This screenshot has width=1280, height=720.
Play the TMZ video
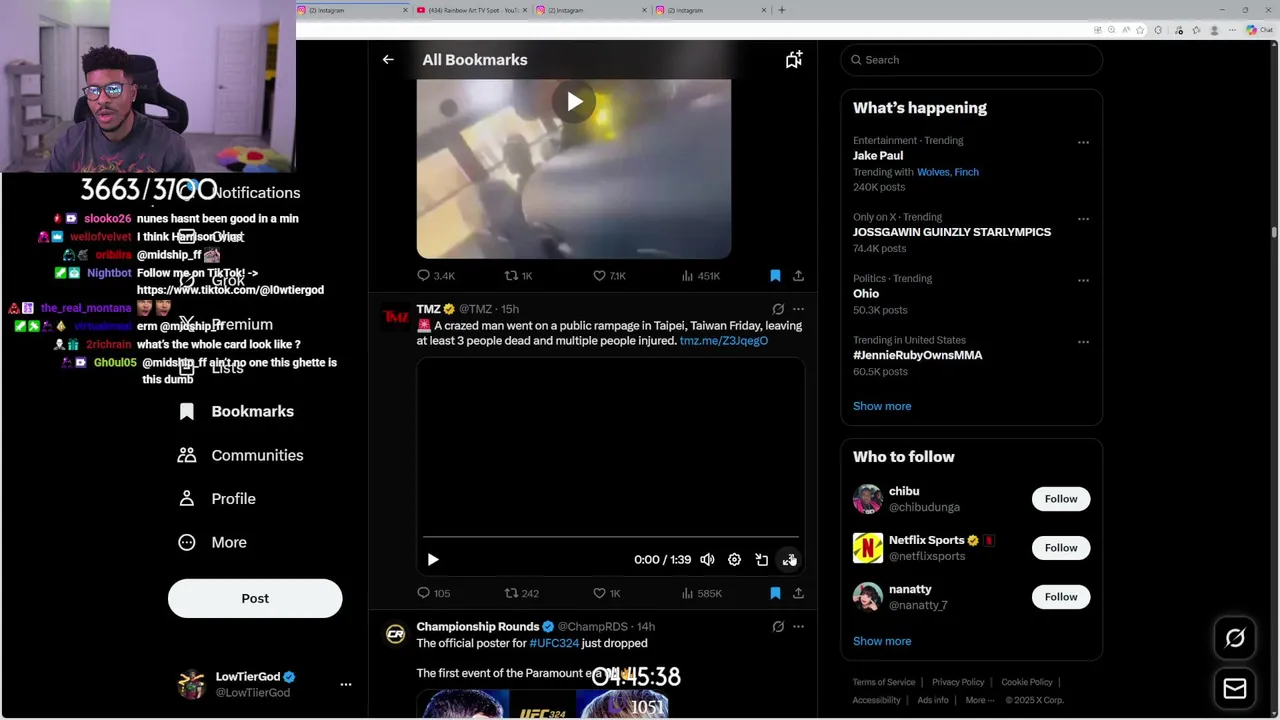point(433,560)
